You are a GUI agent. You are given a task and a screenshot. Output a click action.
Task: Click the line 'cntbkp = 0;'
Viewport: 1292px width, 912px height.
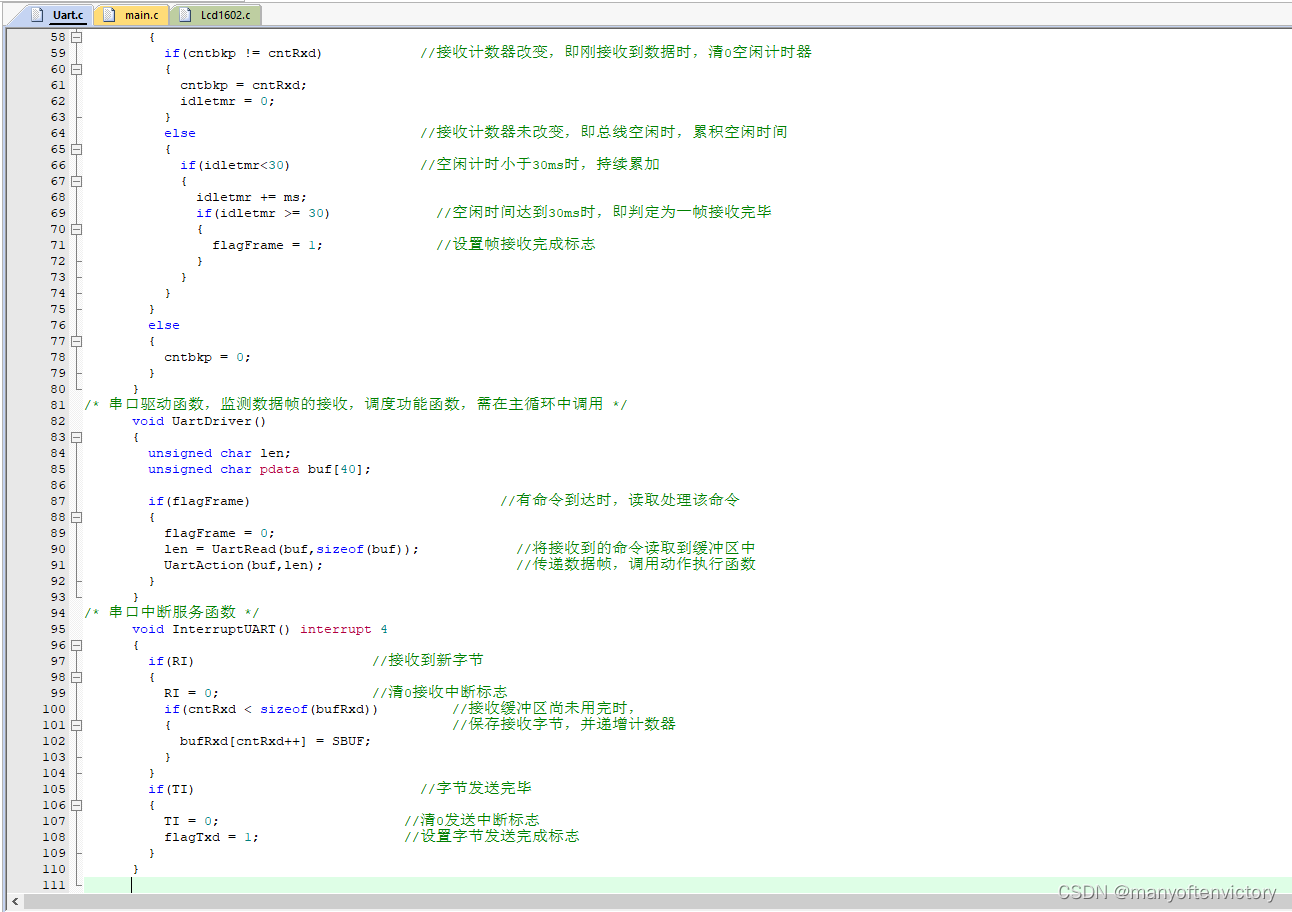tap(207, 357)
